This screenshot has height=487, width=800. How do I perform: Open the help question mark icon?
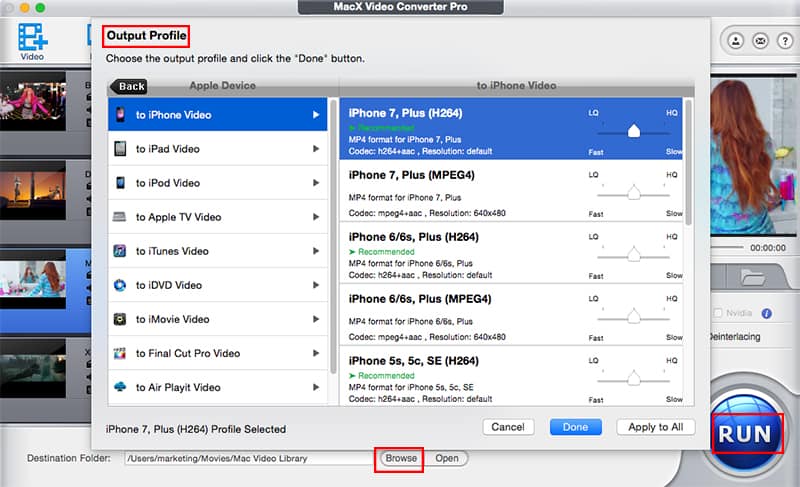(785, 40)
